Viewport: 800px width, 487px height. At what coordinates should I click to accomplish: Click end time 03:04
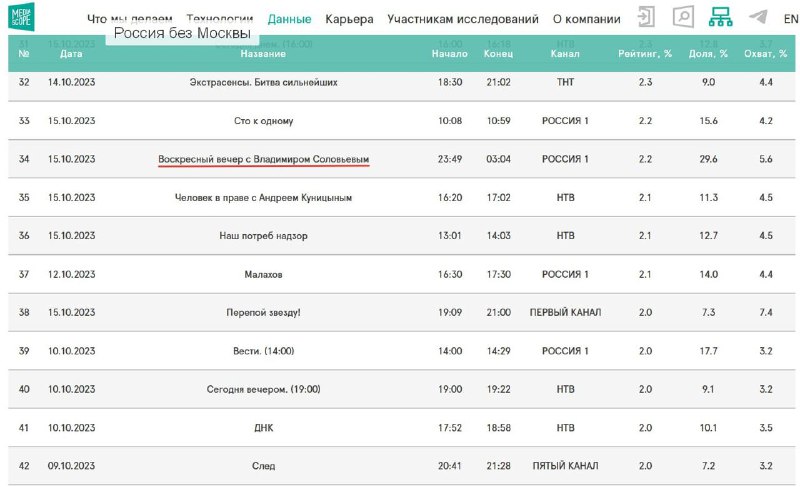pos(498,159)
